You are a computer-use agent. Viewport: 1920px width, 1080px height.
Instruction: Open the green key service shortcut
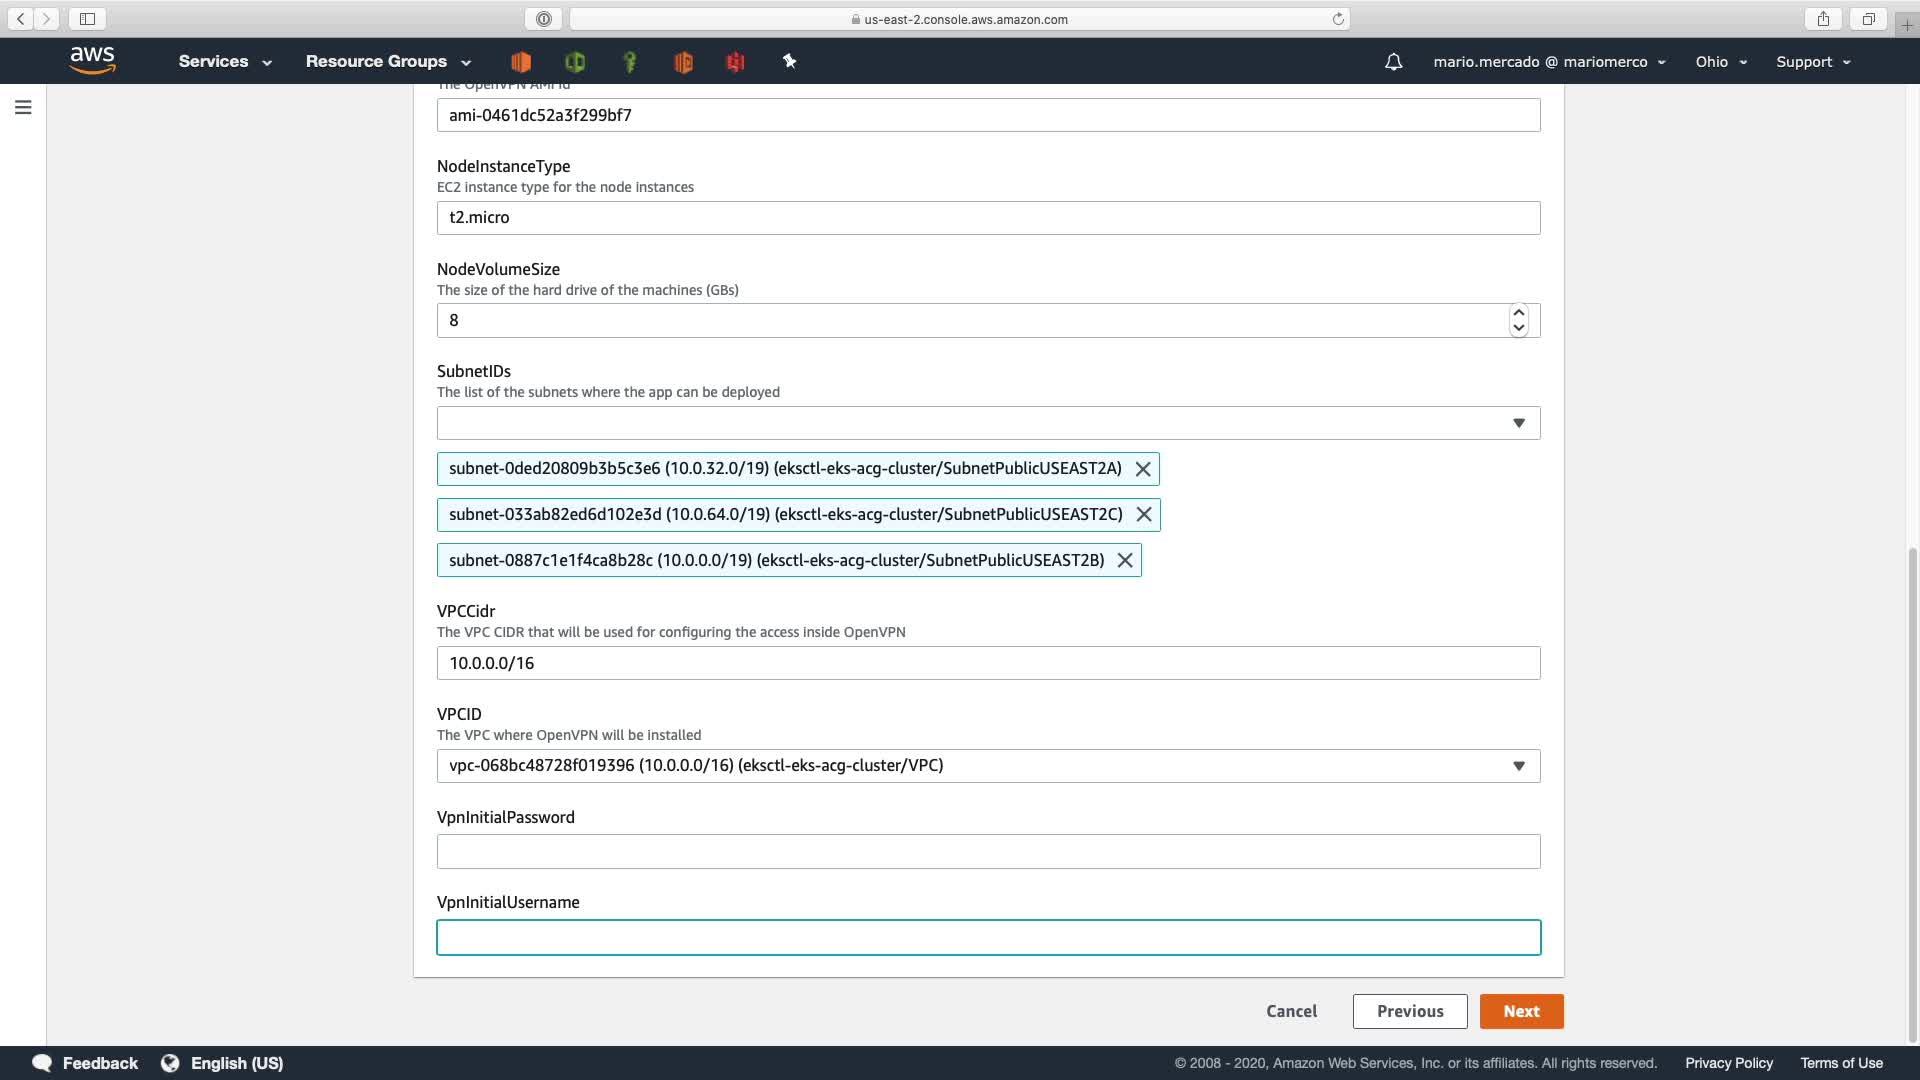[629, 62]
